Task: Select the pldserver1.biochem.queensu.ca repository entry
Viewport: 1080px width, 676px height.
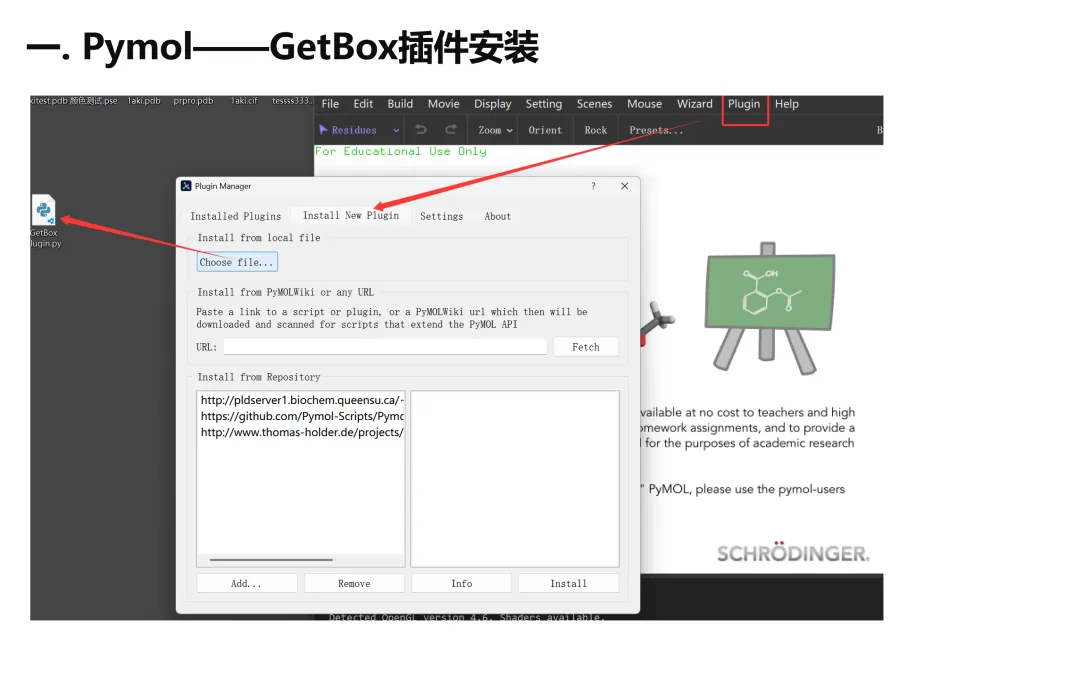Action: point(302,400)
